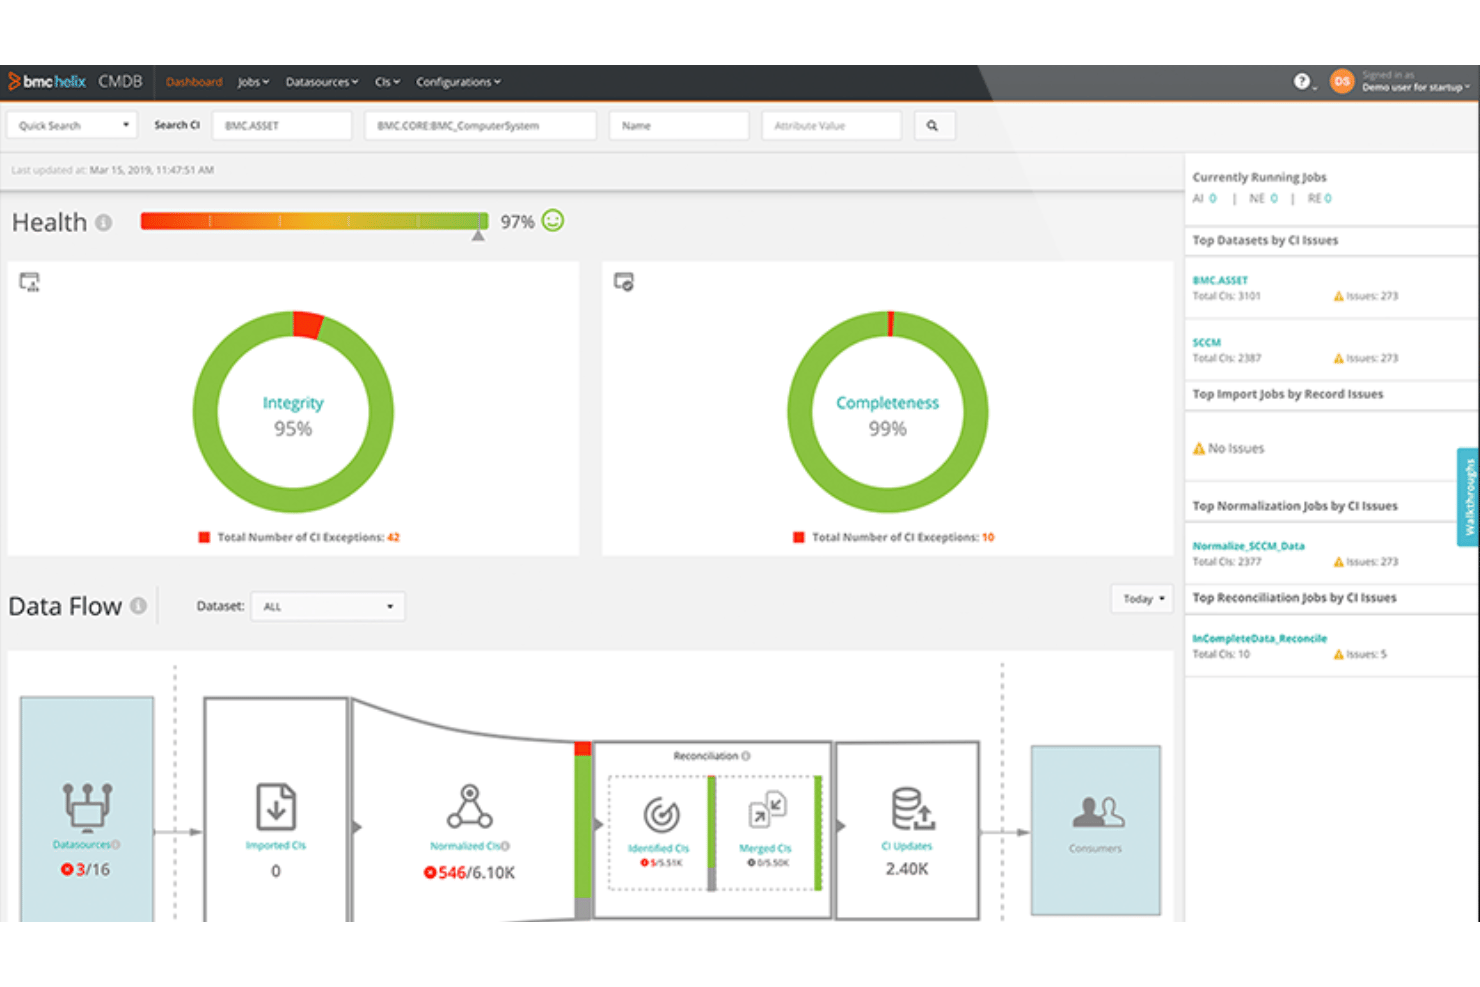Click the Merged CIs icon
The height and width of the screenshot is (987, 1480).
point(768,810)
